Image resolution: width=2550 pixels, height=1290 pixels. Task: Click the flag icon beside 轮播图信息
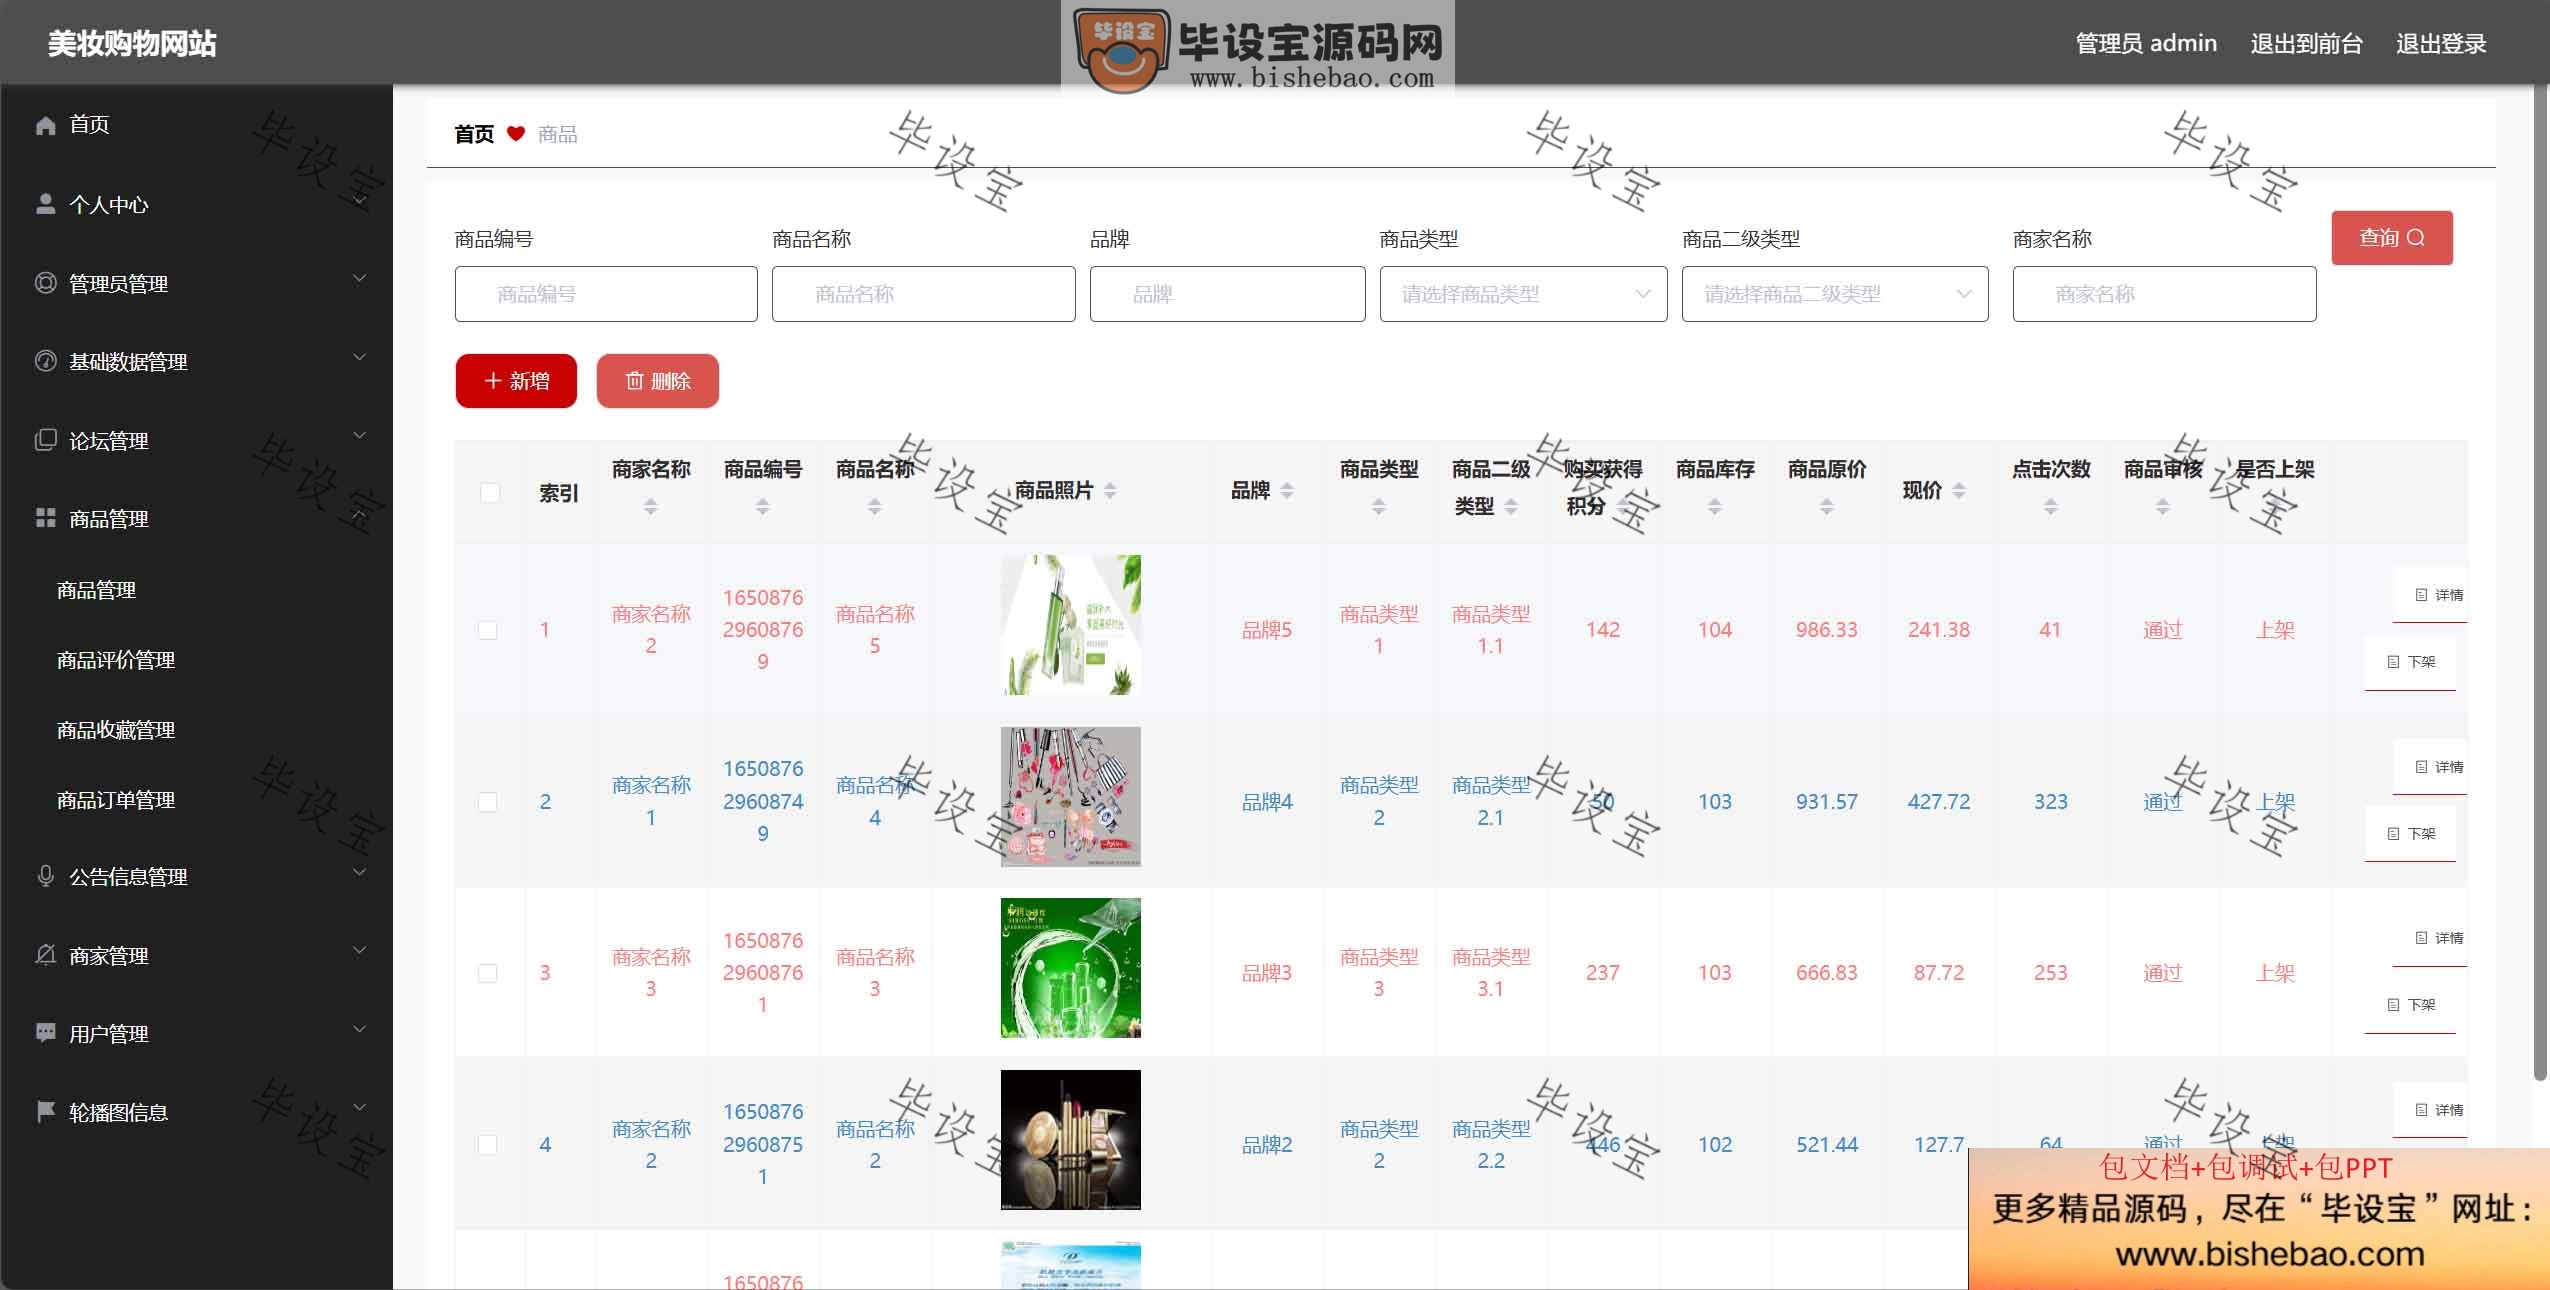point(45,1111)
